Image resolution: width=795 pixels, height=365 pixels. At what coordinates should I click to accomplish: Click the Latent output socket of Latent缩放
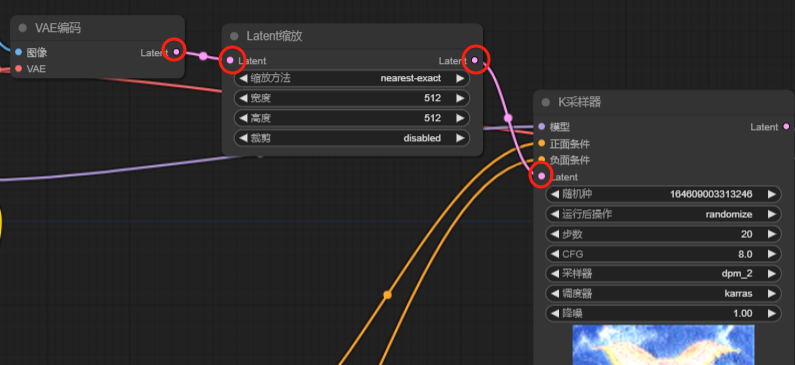pos(475,60)
